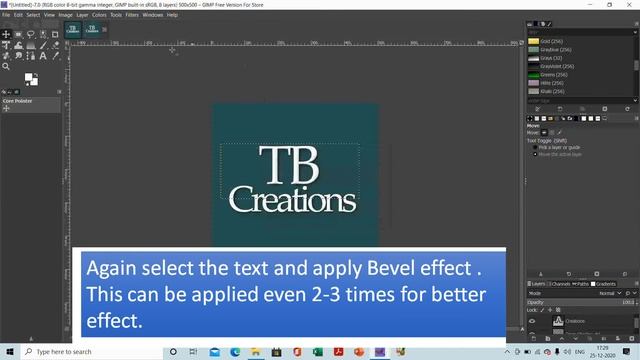This screenshot has width=640, height=360.
Task: Select the Fuzzy Select tool
Action: pyautogui.click(x=43, y=35)
